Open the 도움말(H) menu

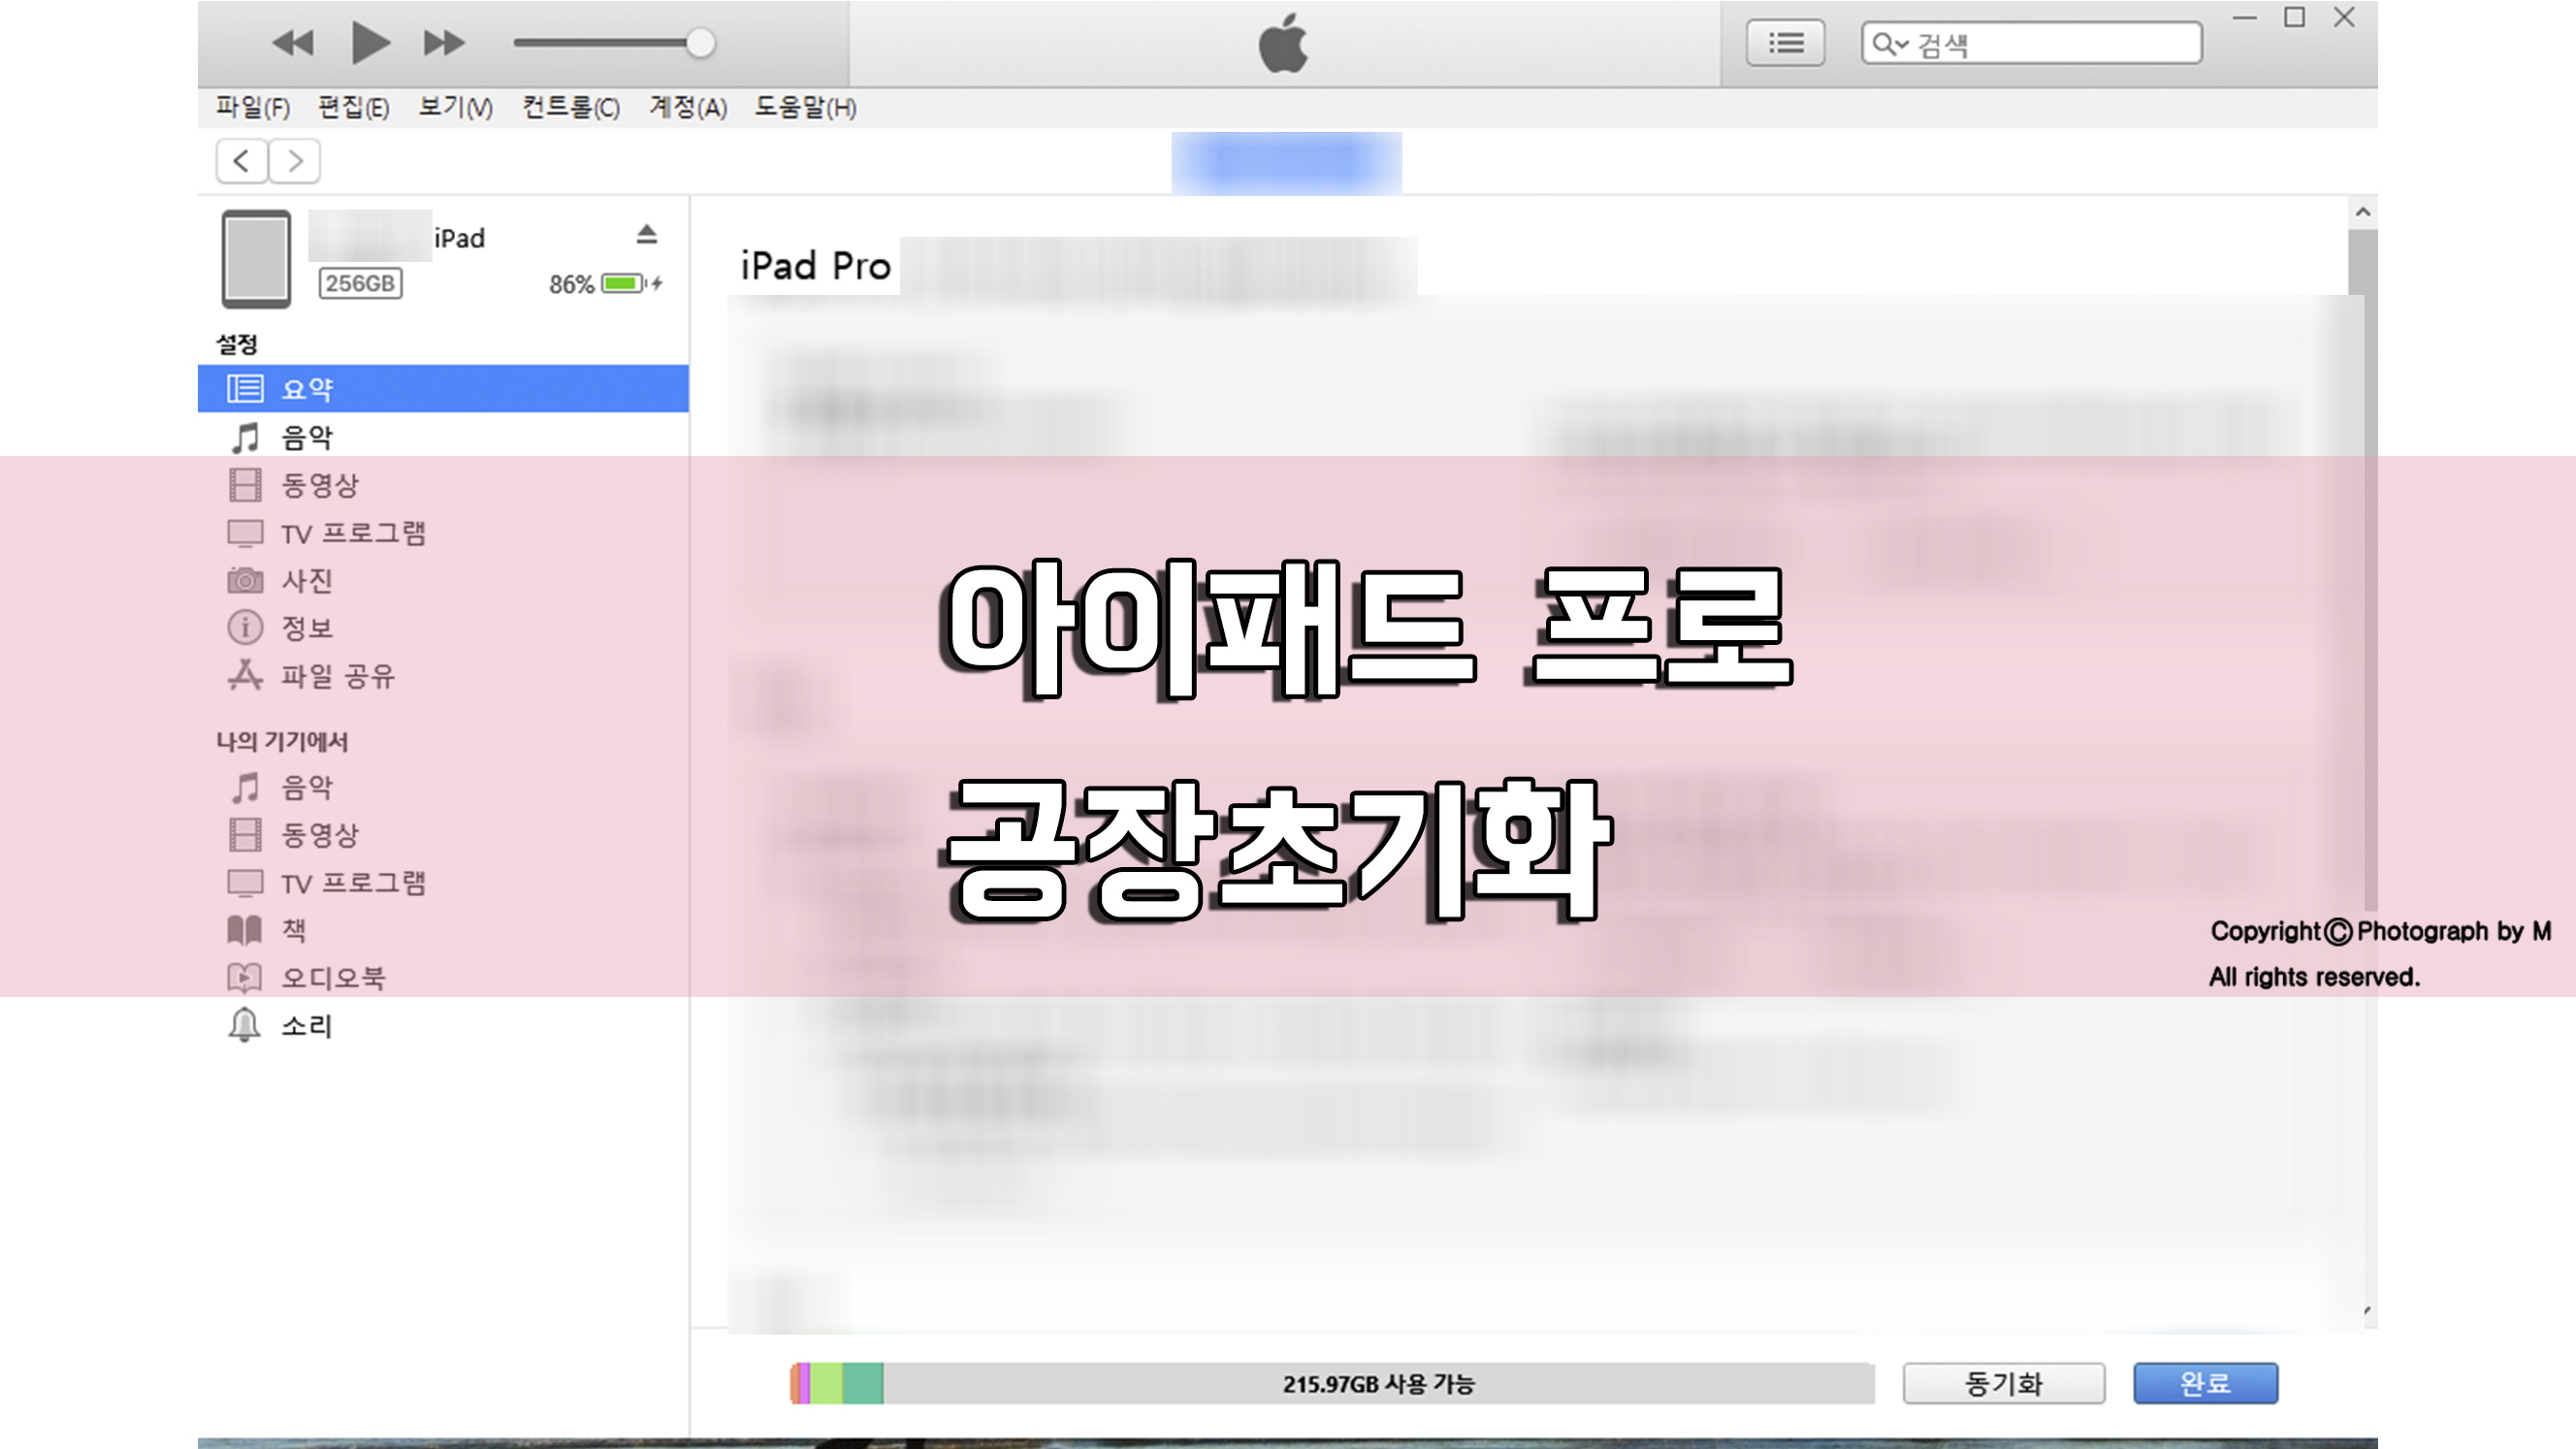pyautogui.click(x=805, y=107)
